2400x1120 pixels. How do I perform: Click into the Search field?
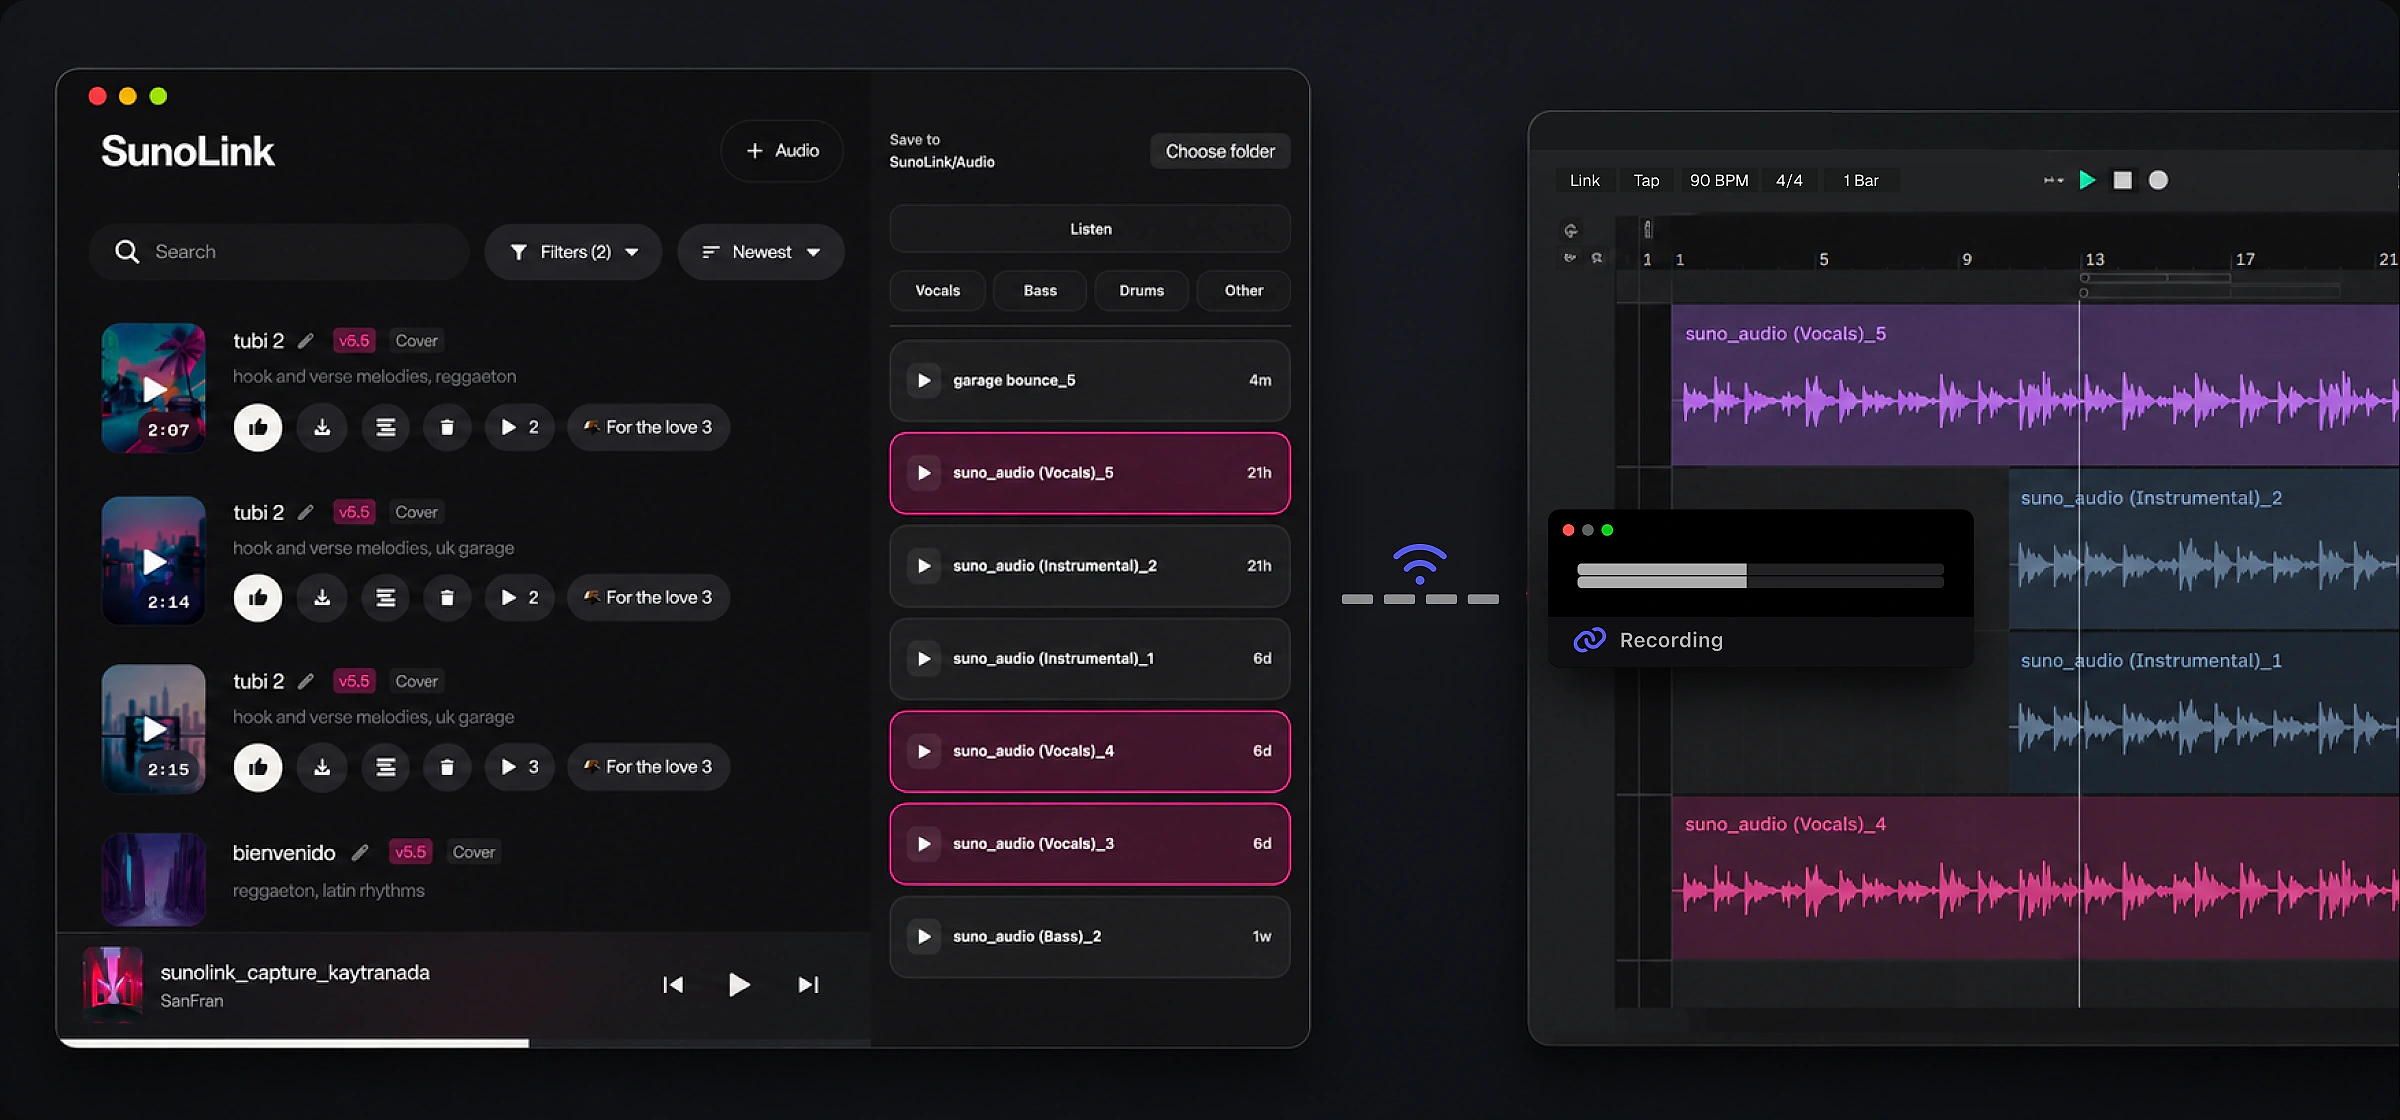(x=279, y=252)
